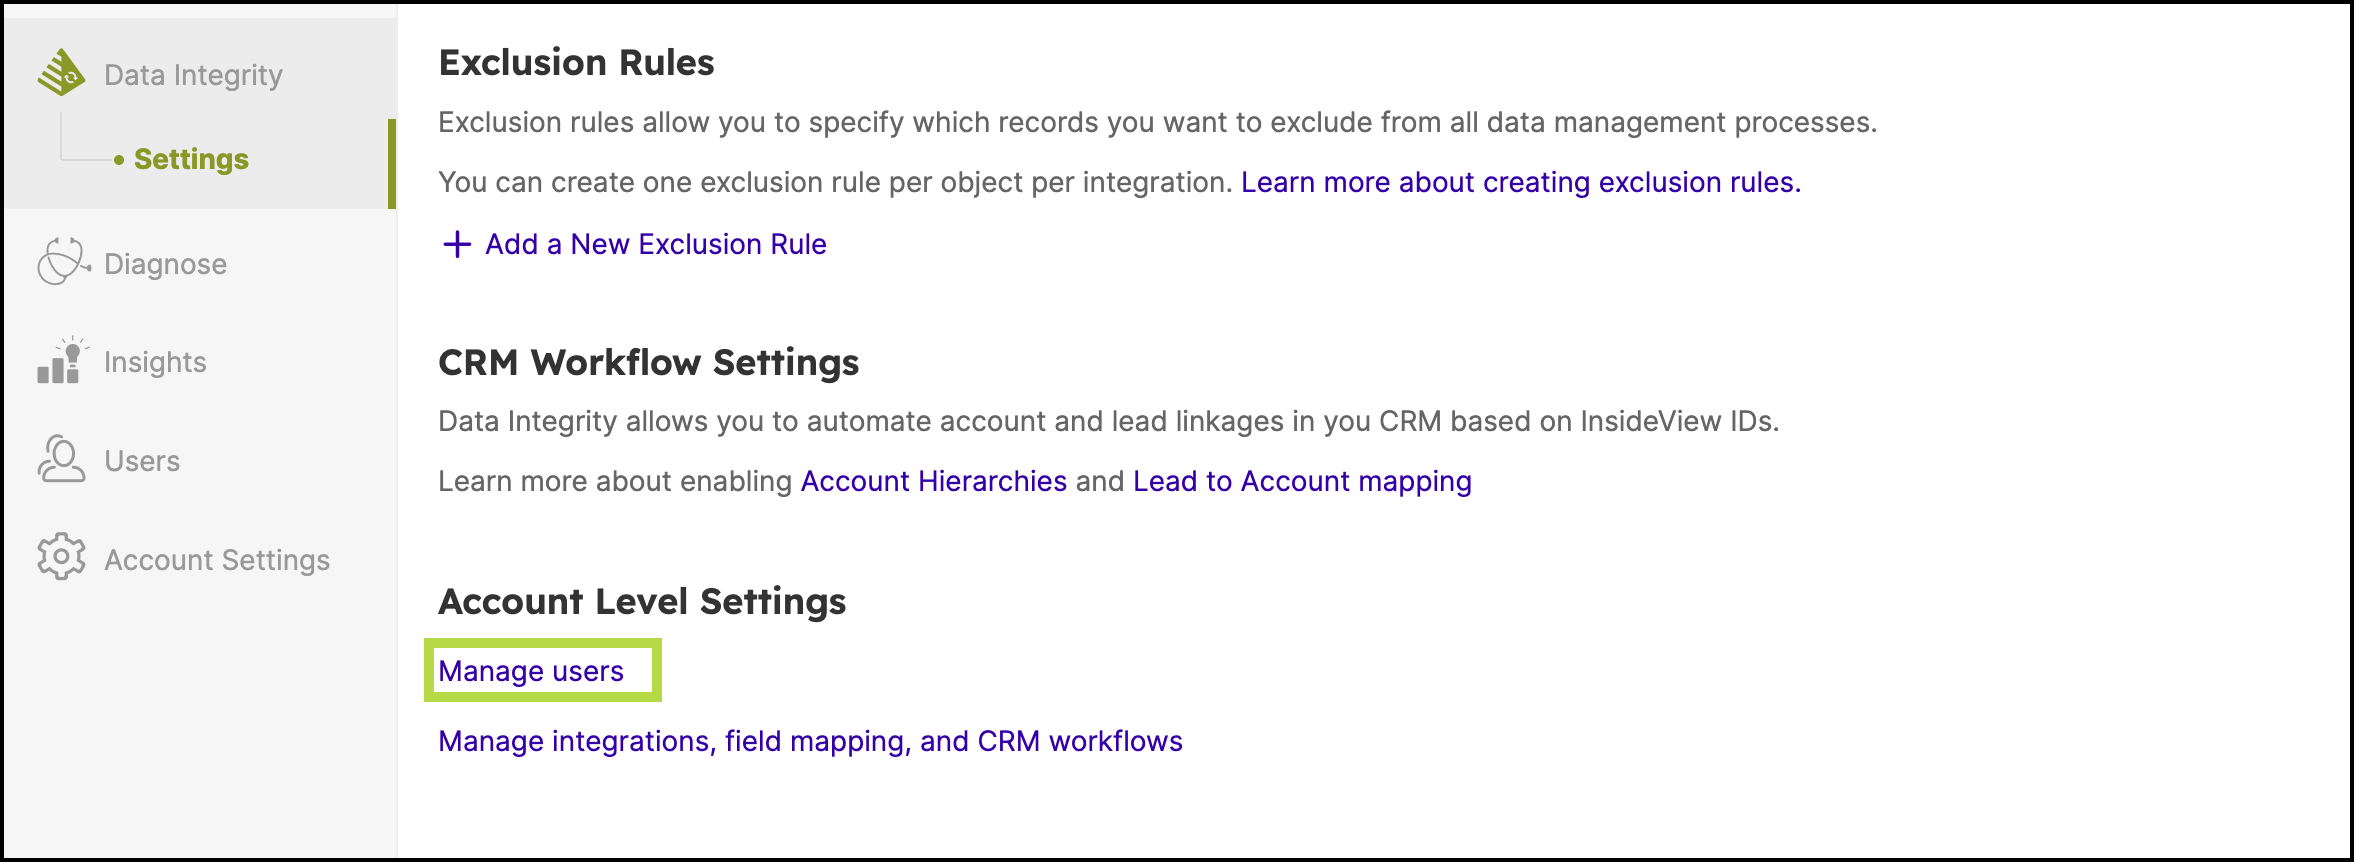Navigate to Users in the sidebar
Screen dimensions: 2354x862
[x=142, y=461]
